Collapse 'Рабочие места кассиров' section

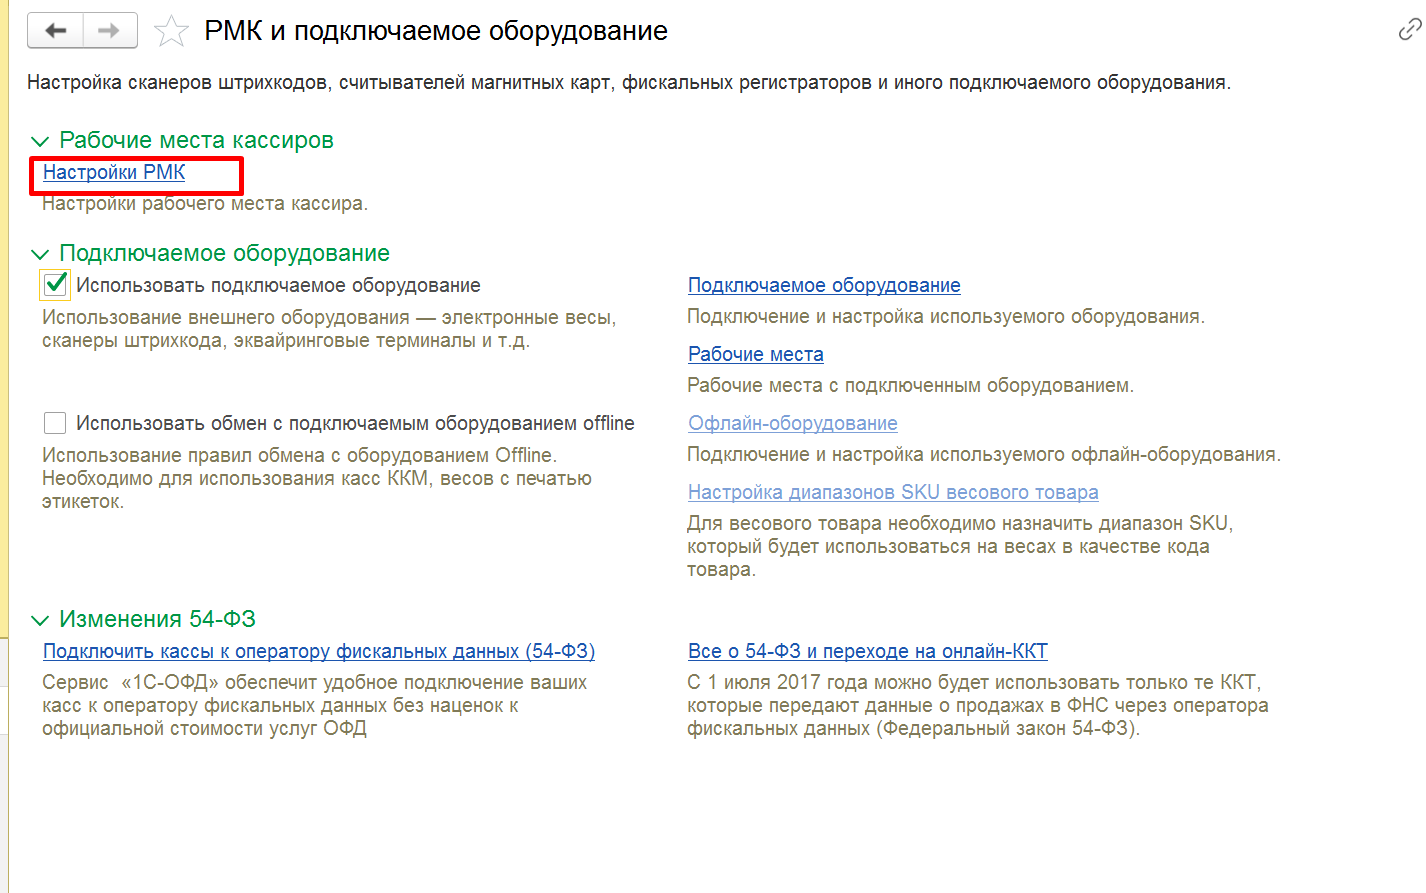point(40,141)
